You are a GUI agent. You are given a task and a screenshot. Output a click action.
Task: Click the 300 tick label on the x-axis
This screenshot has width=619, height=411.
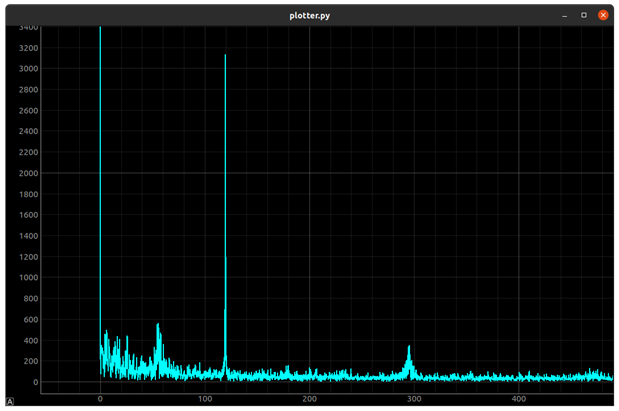414,399
